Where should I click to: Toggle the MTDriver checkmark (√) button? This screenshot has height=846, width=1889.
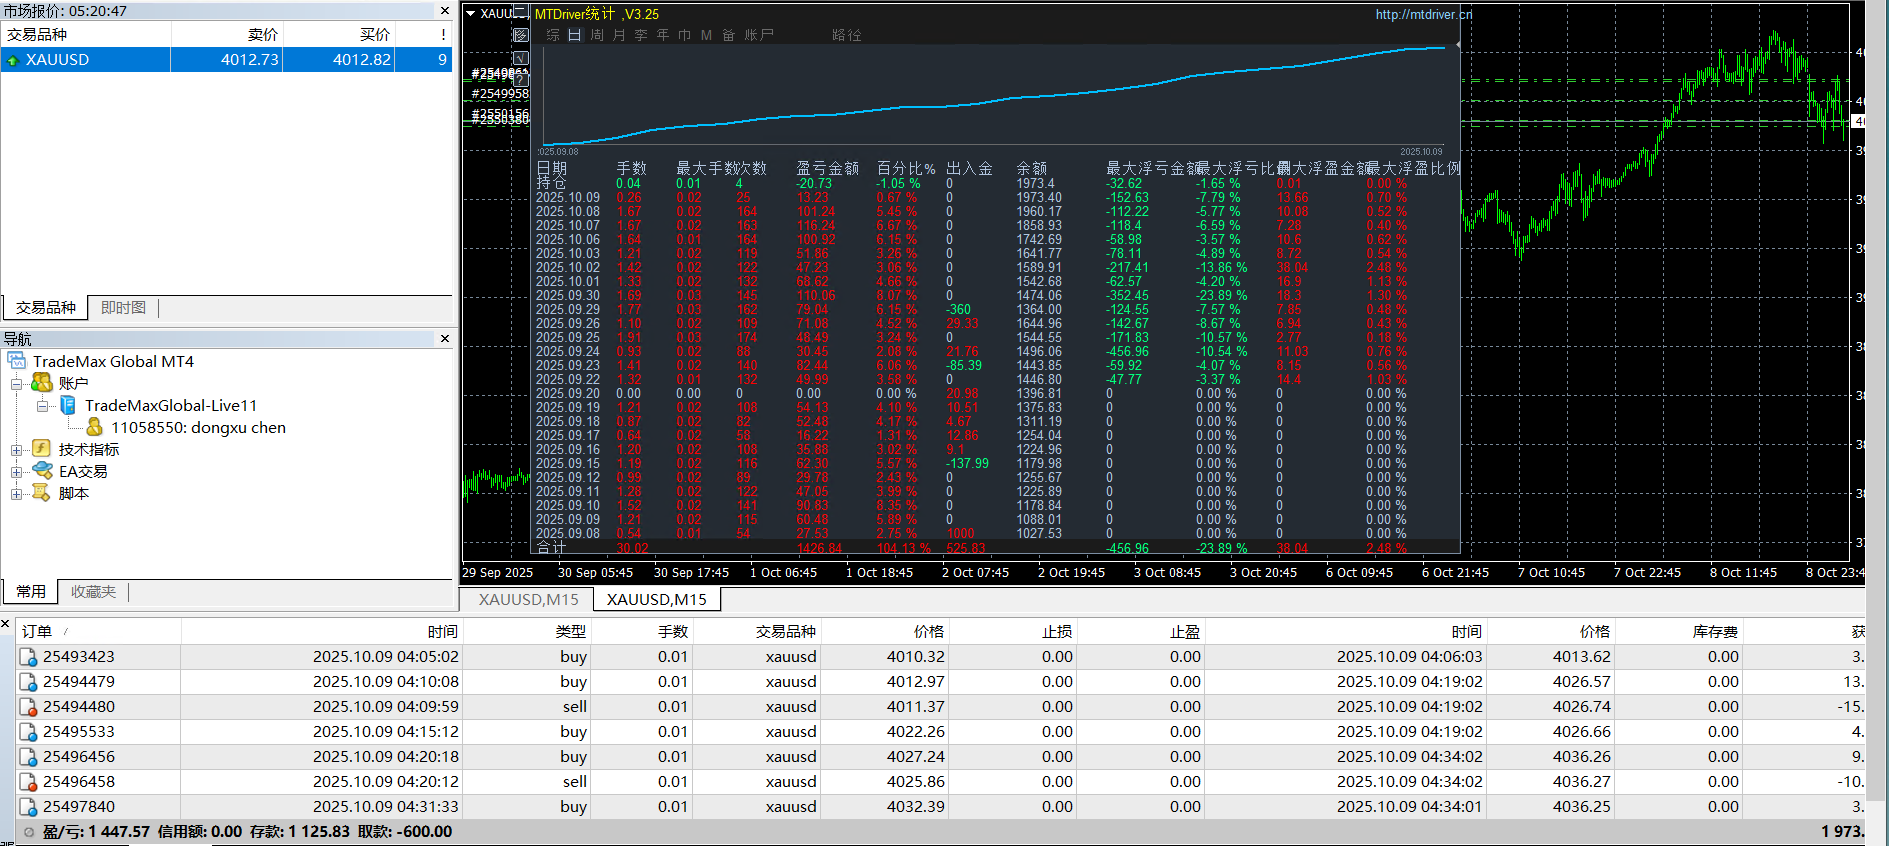point(521,58)
